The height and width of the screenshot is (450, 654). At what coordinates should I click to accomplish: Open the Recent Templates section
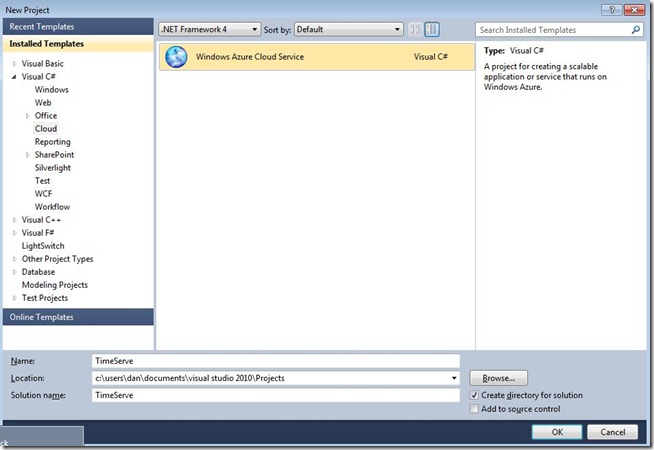78,26
